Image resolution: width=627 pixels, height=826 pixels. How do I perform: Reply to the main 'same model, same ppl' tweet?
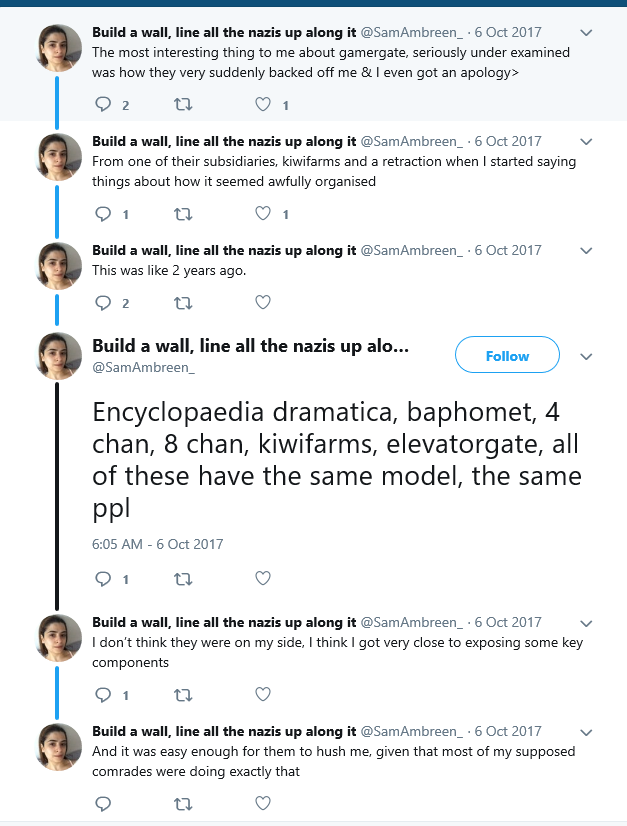(x=103, y=579)
